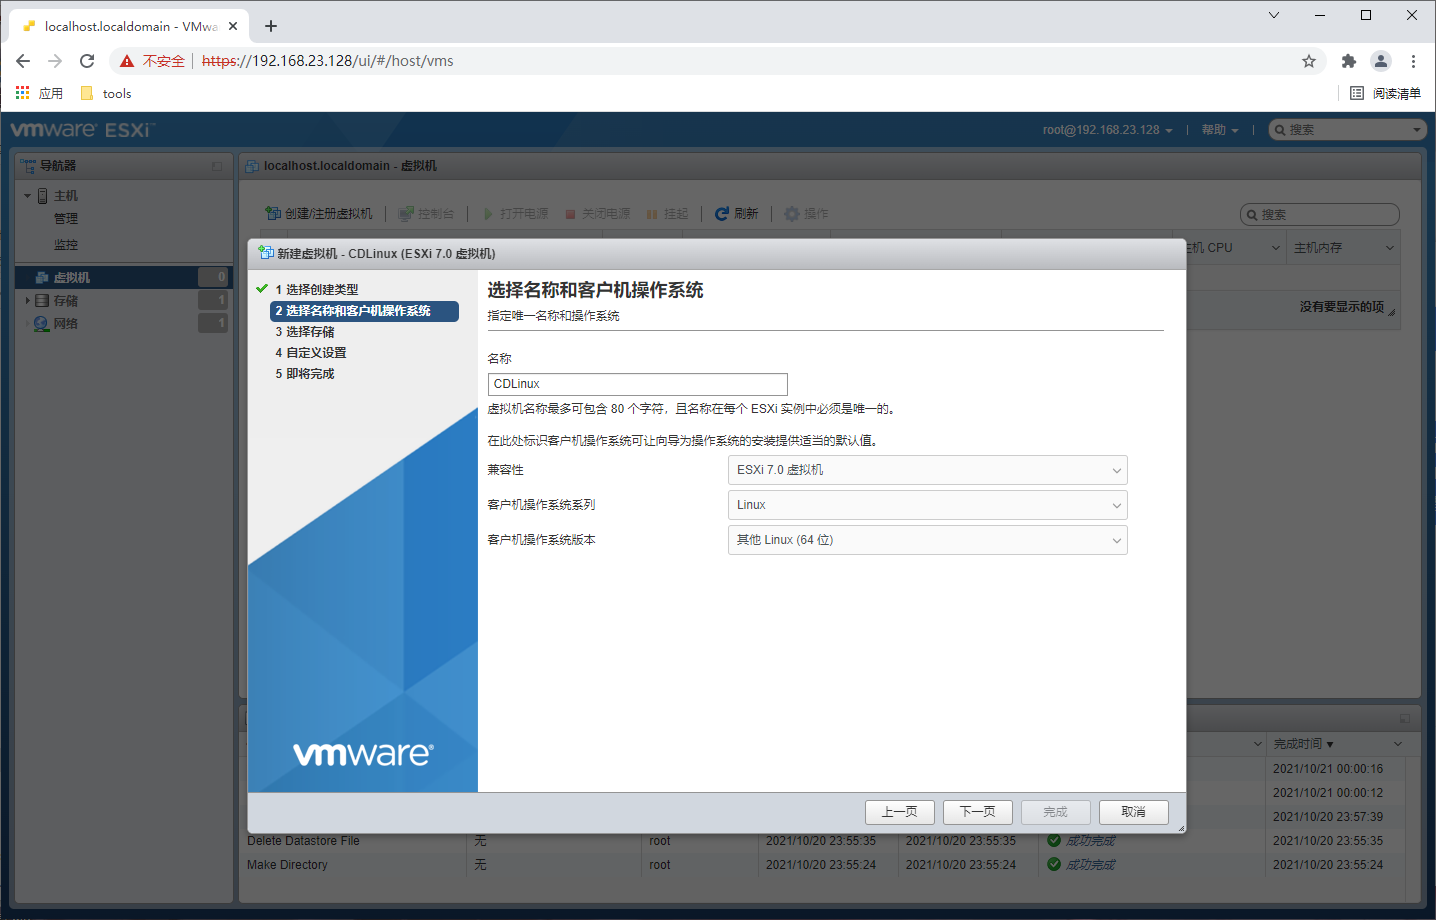
Task: Open a new browser tab
Action: coord(271,26)
